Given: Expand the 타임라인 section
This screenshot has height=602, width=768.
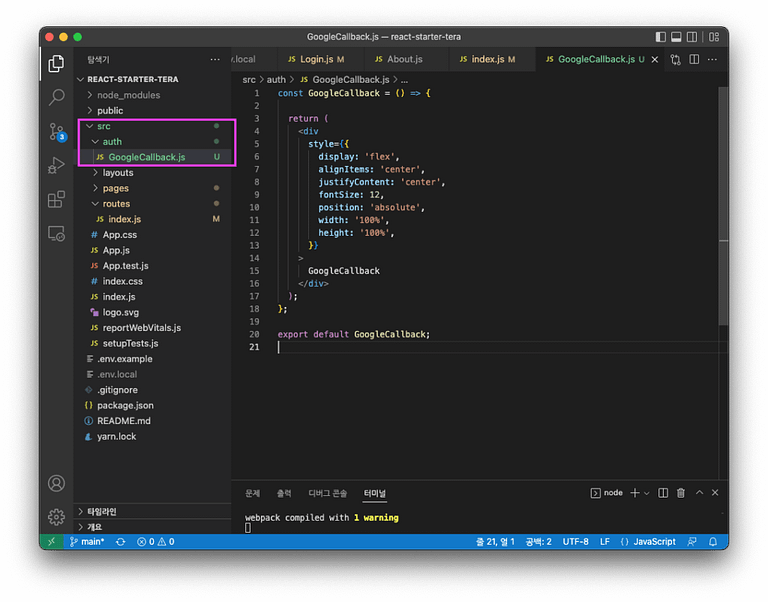Looking at the screenshot, I should (x=102, y=511).
